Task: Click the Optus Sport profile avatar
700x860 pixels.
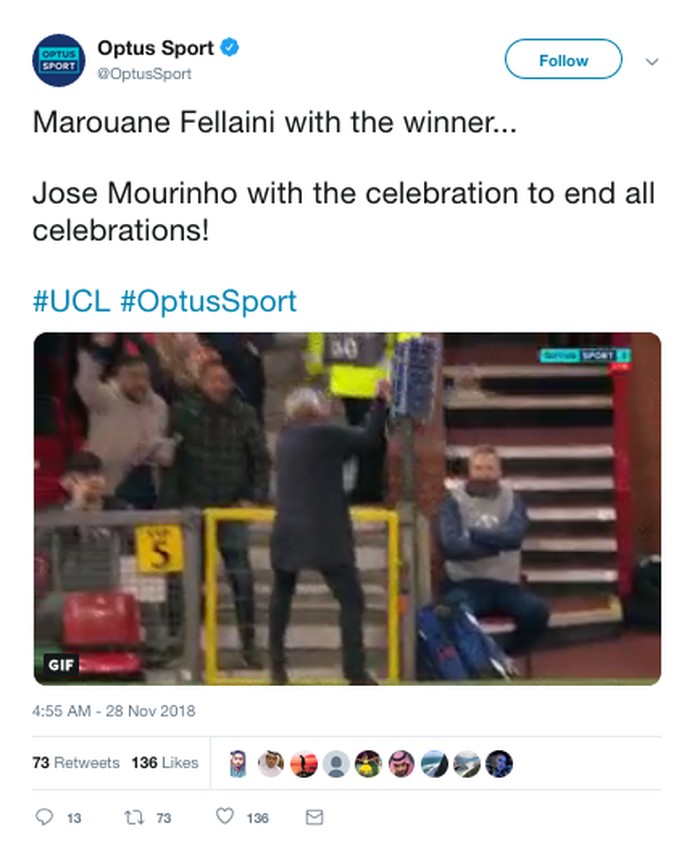Action: (58, 60)
